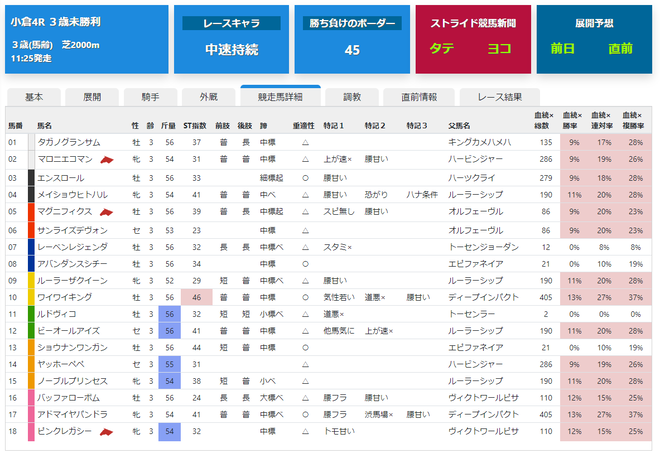
Task: Open 直前 development forecast
Action: (620, 49)
